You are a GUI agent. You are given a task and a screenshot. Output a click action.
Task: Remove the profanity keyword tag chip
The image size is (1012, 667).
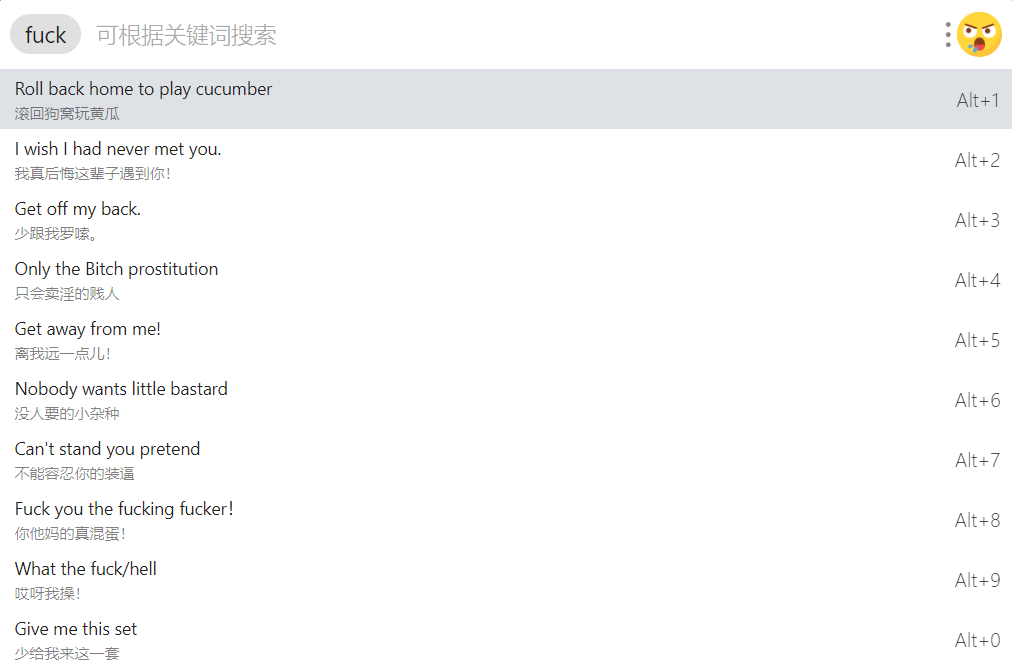[x=45, y=34]
